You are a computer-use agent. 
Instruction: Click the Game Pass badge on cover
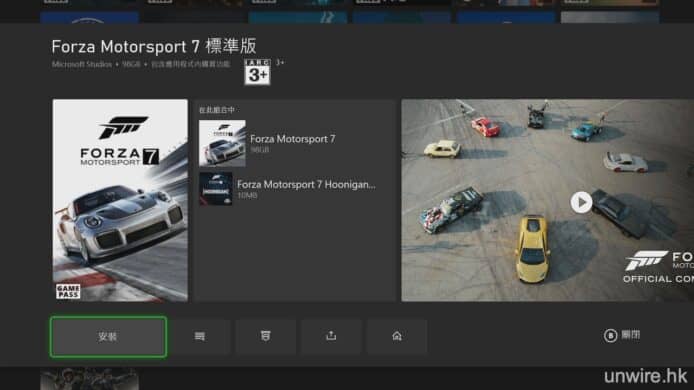[68, 291]
